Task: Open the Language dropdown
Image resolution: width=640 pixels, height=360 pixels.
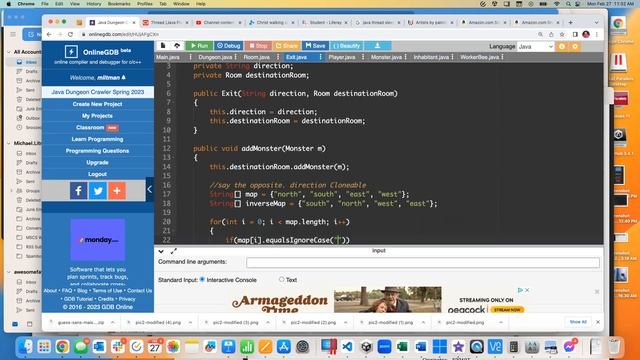Action: coord(536,47)
